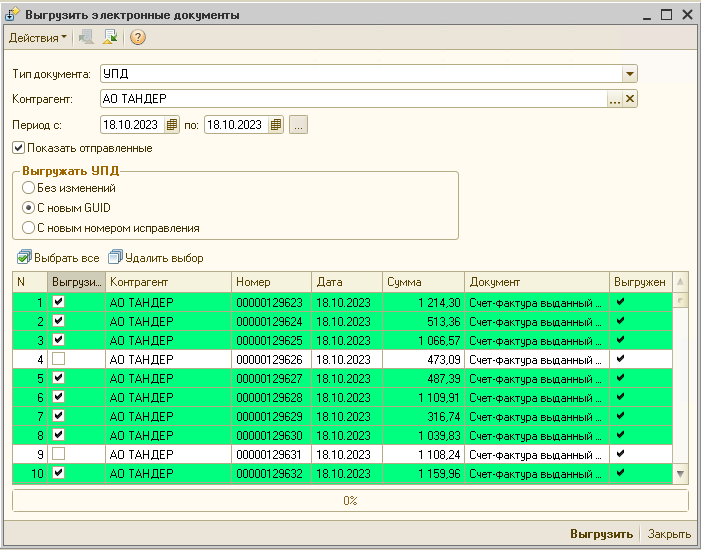Check the checkbox in row 4
The image size is (701, 550).
(x=59, y=359)
